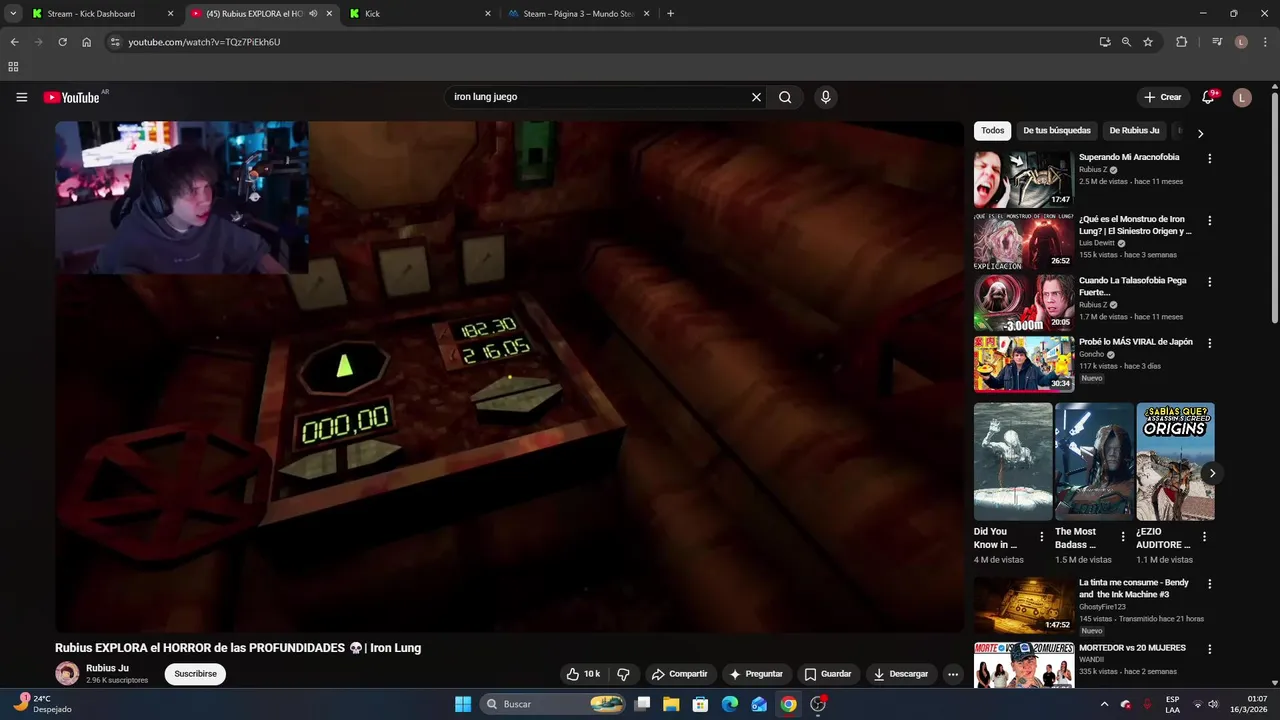
Task: Run the search with the magnifier button
Action: 785,97
